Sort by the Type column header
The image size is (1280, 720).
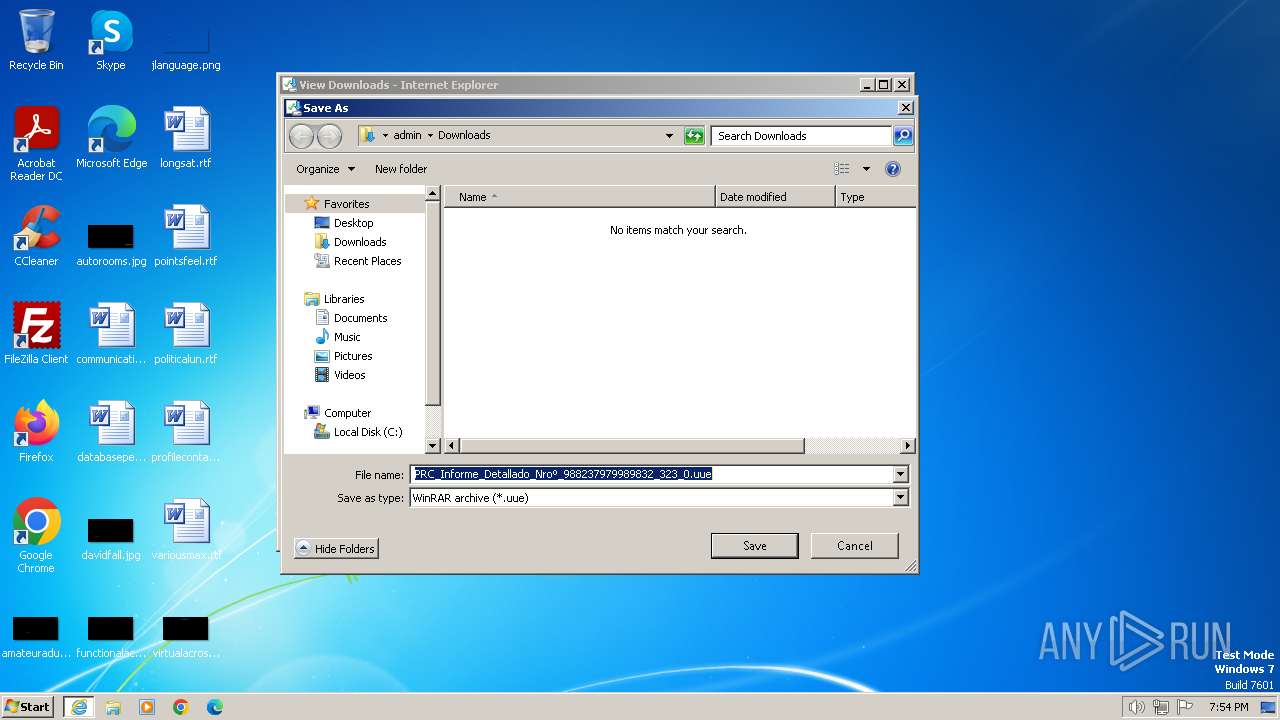(875, 197)
